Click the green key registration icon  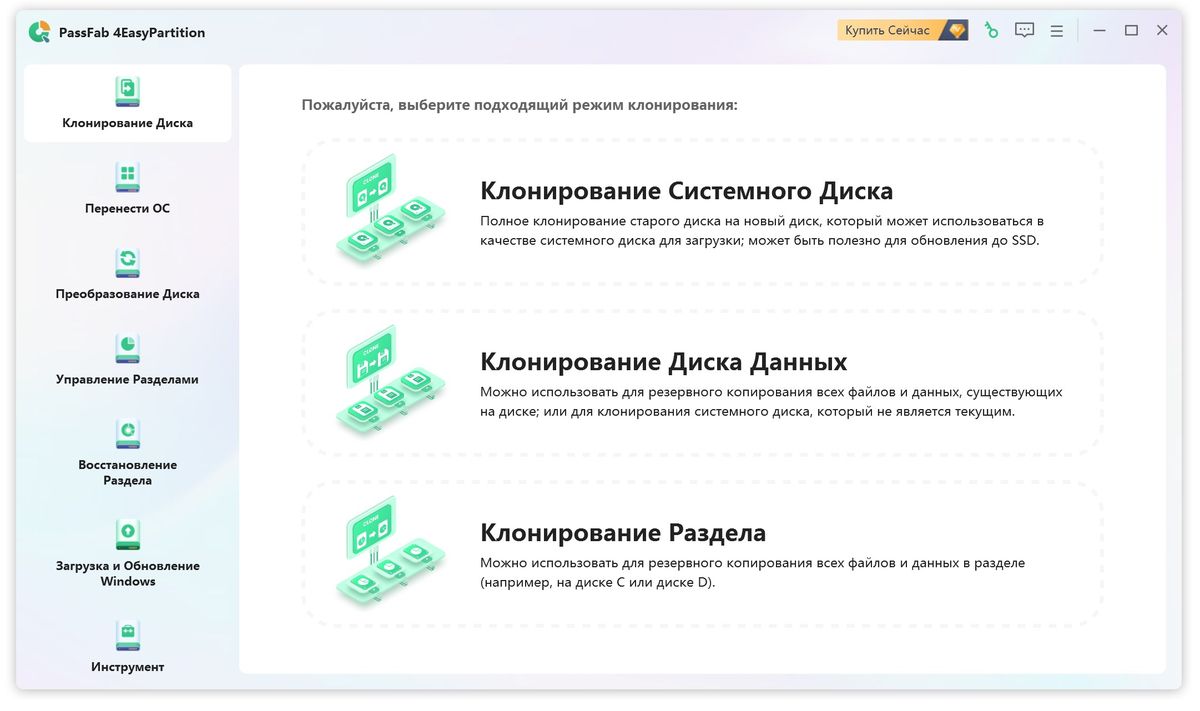(x=991, y=31)
